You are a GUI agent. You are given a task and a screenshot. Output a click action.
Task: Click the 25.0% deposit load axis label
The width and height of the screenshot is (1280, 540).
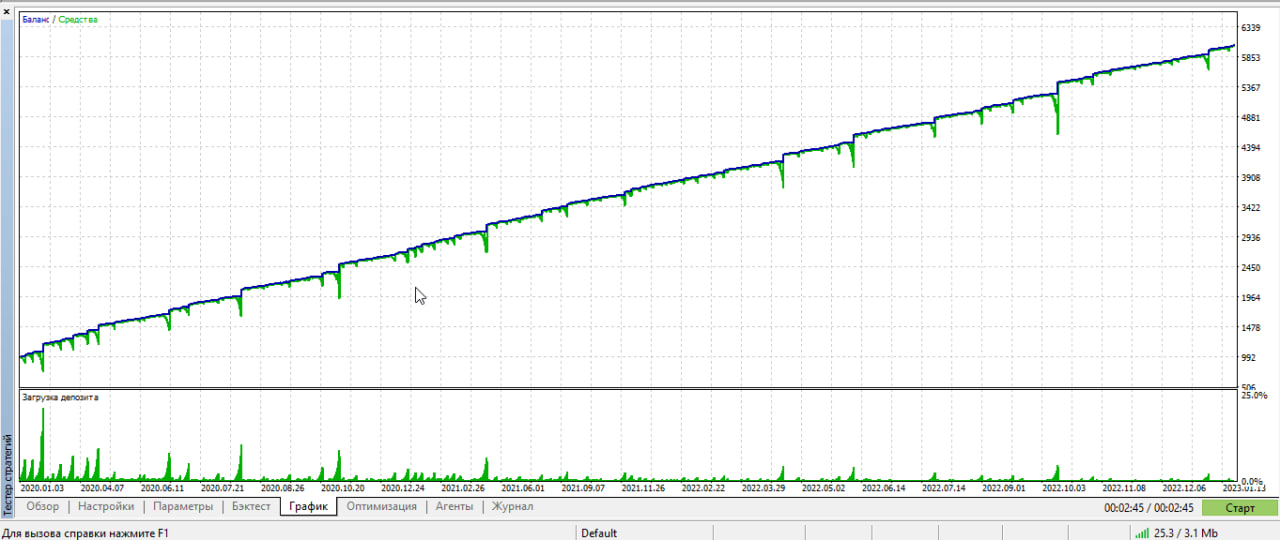(x=1254, y=395)
